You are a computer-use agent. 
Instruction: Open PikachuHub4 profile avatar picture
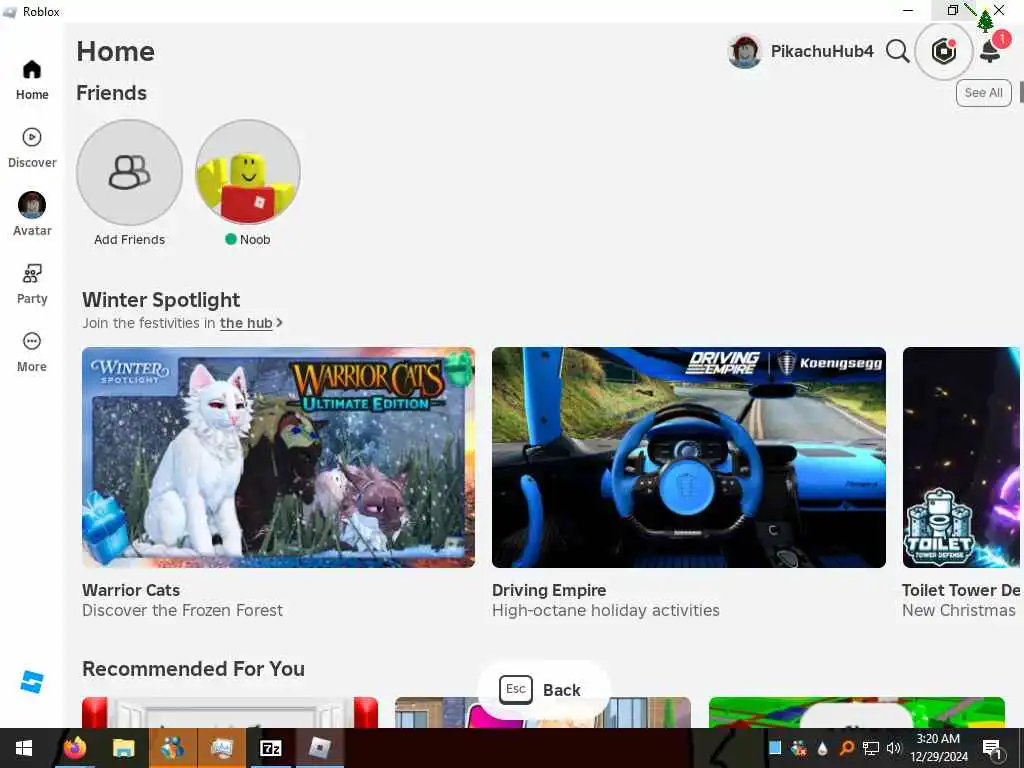coord(744,51)
